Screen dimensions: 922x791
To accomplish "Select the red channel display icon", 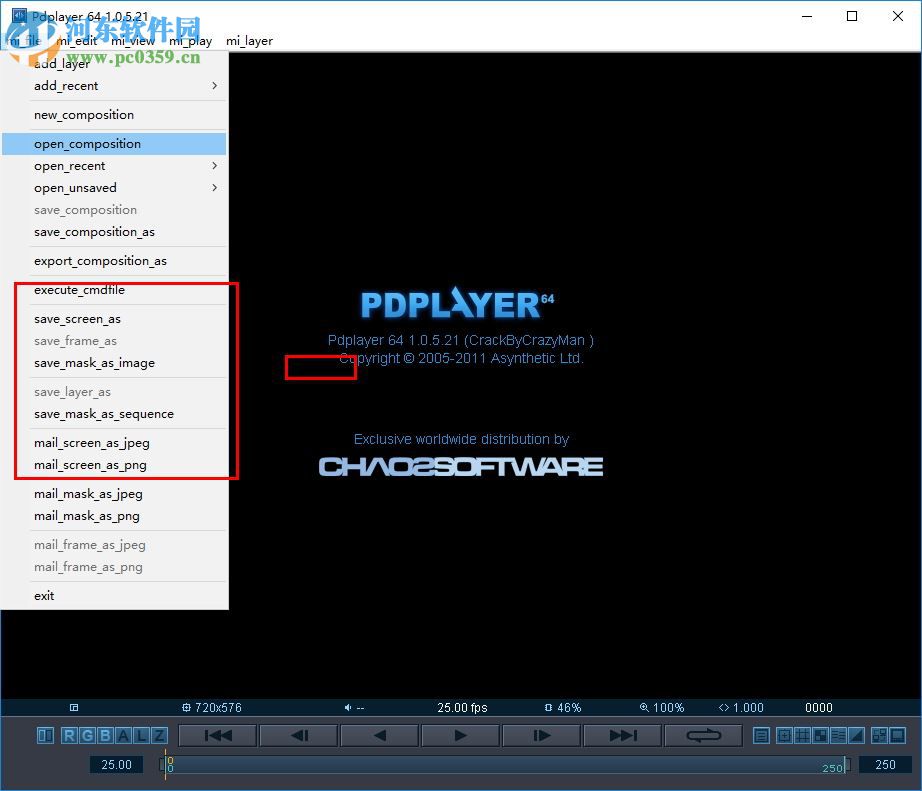I will [x=69, y=734].
